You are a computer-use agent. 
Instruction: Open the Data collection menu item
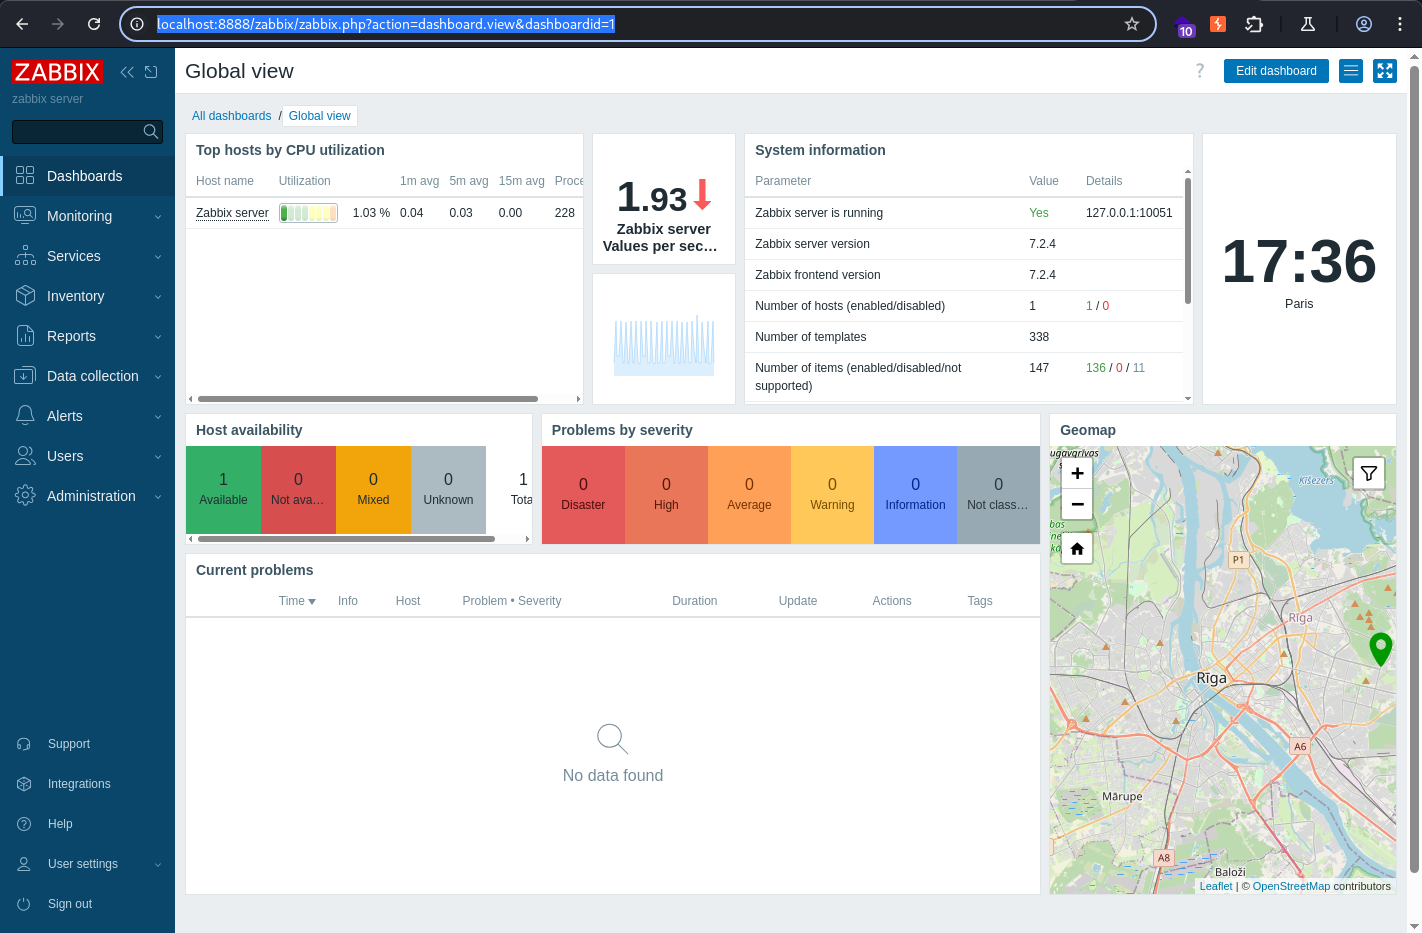click(x=87, y=376)
